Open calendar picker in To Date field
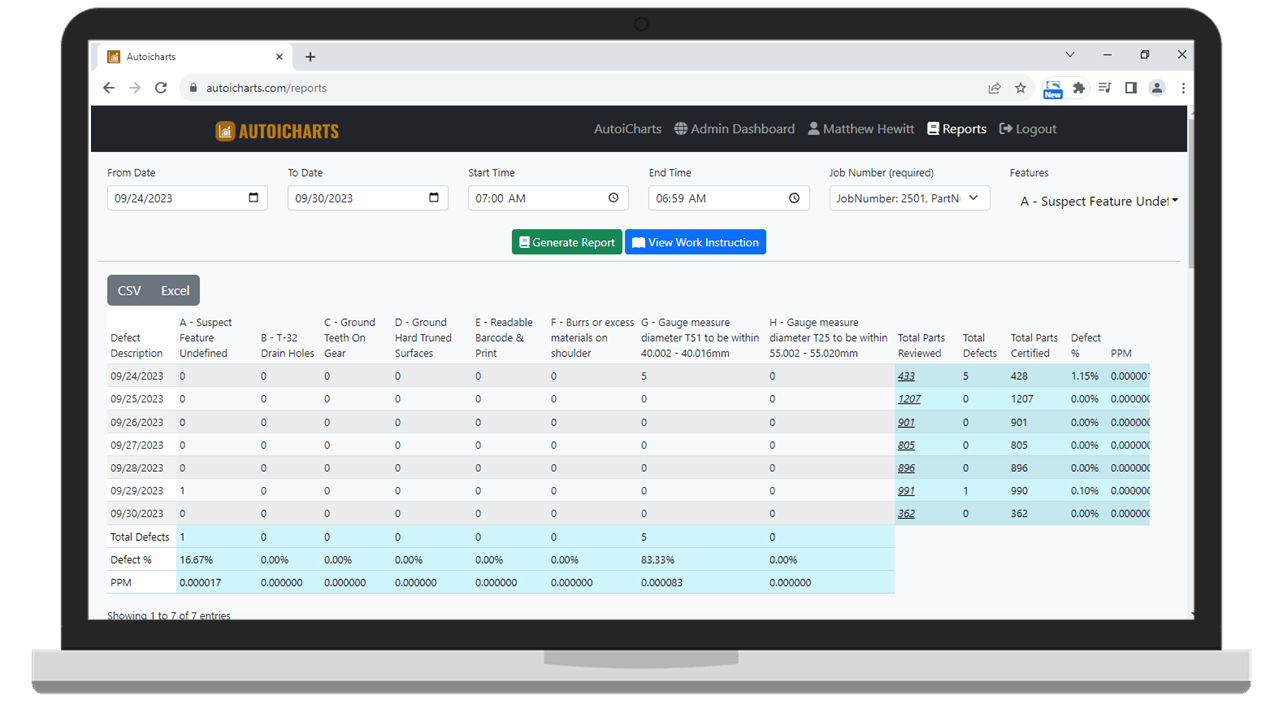This screenshot has height=722, width=1282. (x=434, y=198)
